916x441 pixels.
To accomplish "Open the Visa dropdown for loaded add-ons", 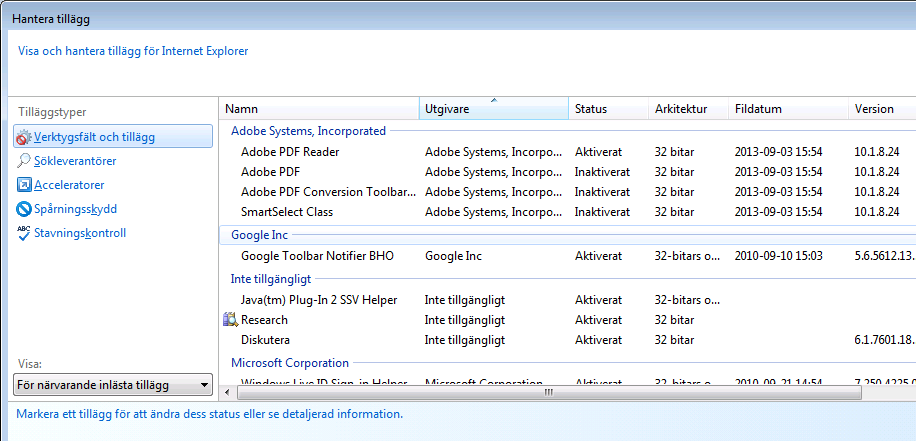I will click(113, 385).
